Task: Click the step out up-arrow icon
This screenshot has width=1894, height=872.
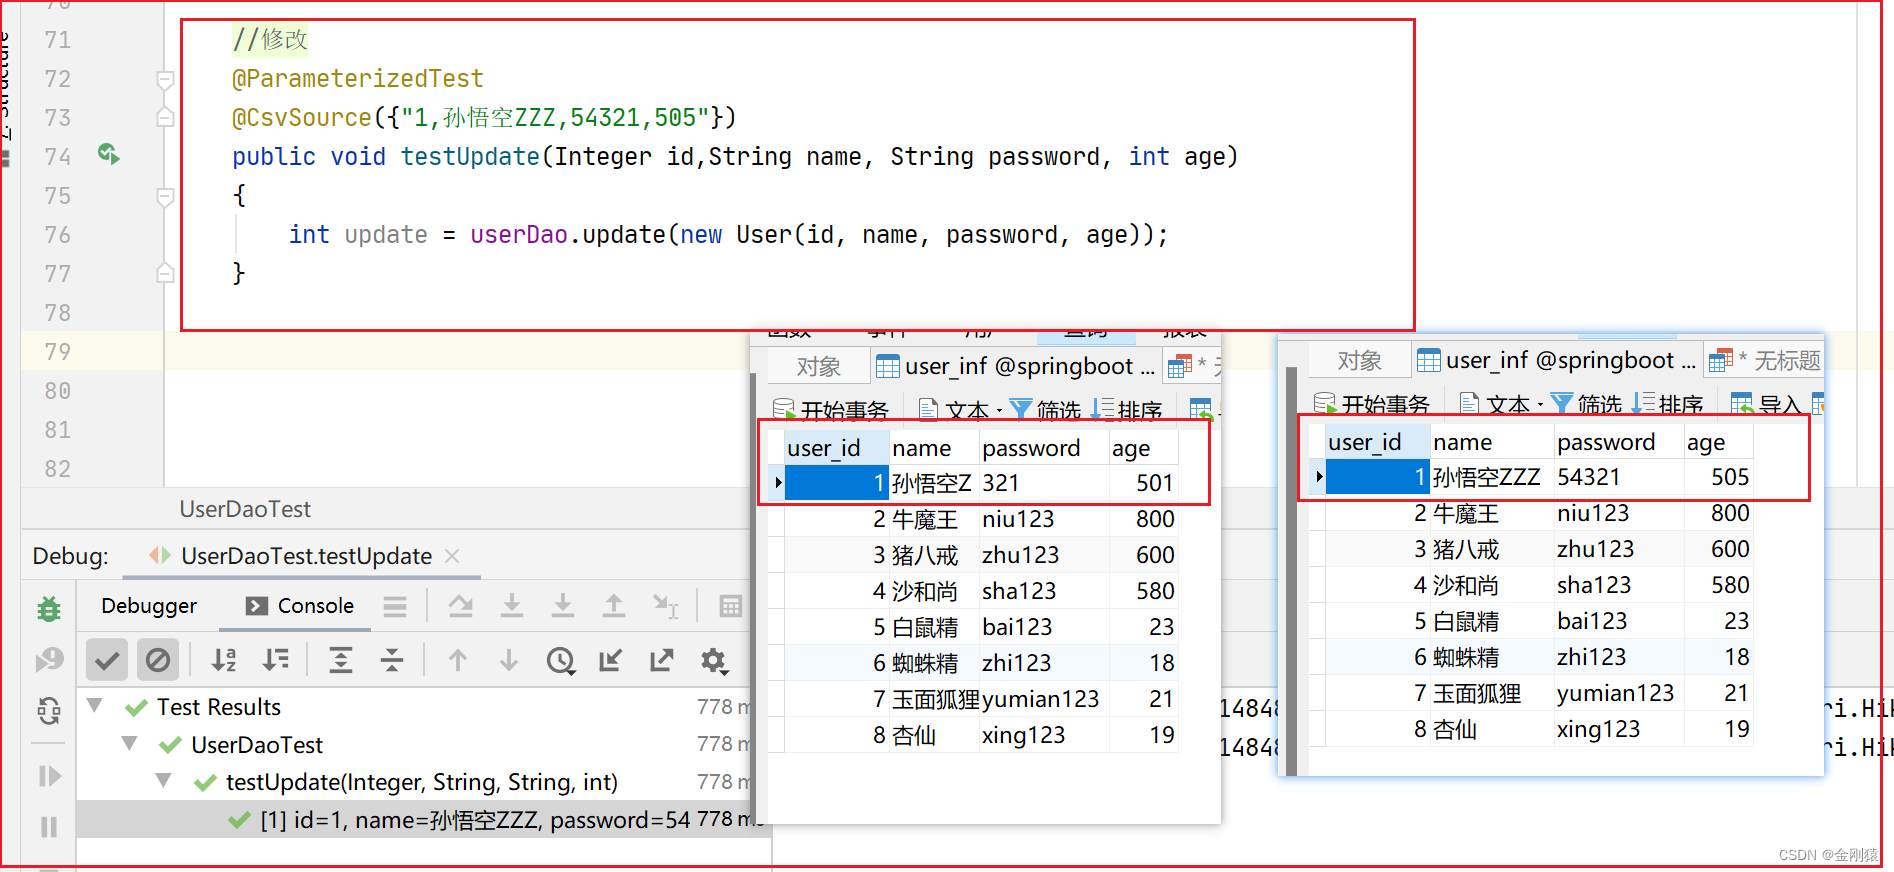Action: 614,606
